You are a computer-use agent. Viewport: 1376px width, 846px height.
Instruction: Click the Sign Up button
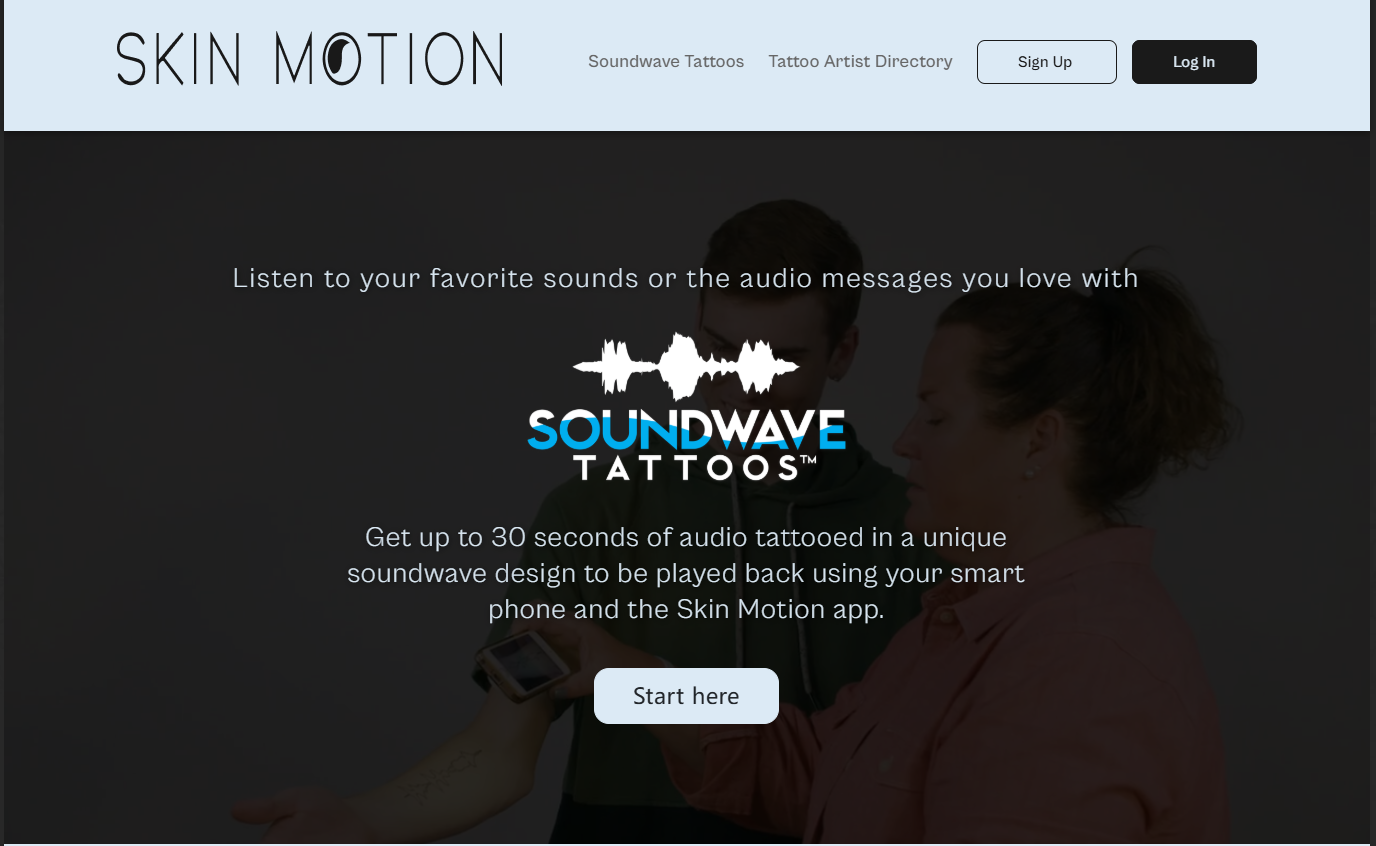(x=1046, y=62)
